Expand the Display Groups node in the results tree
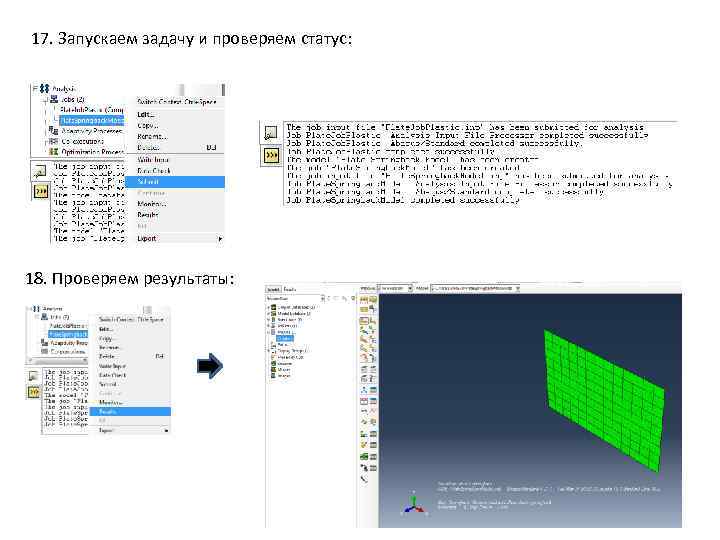This screenshot has height=540, width=720. 269,351
